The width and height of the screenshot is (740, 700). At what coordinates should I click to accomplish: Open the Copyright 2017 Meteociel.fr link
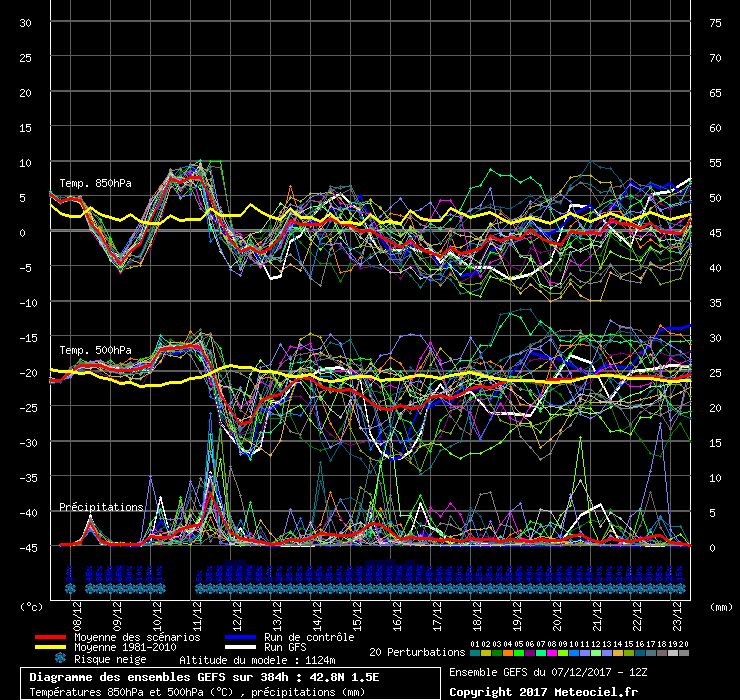[543, 692]
